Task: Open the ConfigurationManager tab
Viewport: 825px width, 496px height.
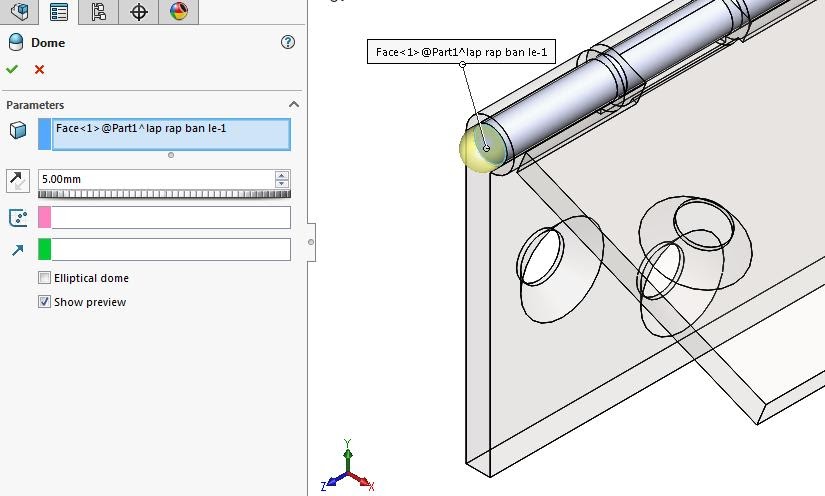Action: click(98, 12)
